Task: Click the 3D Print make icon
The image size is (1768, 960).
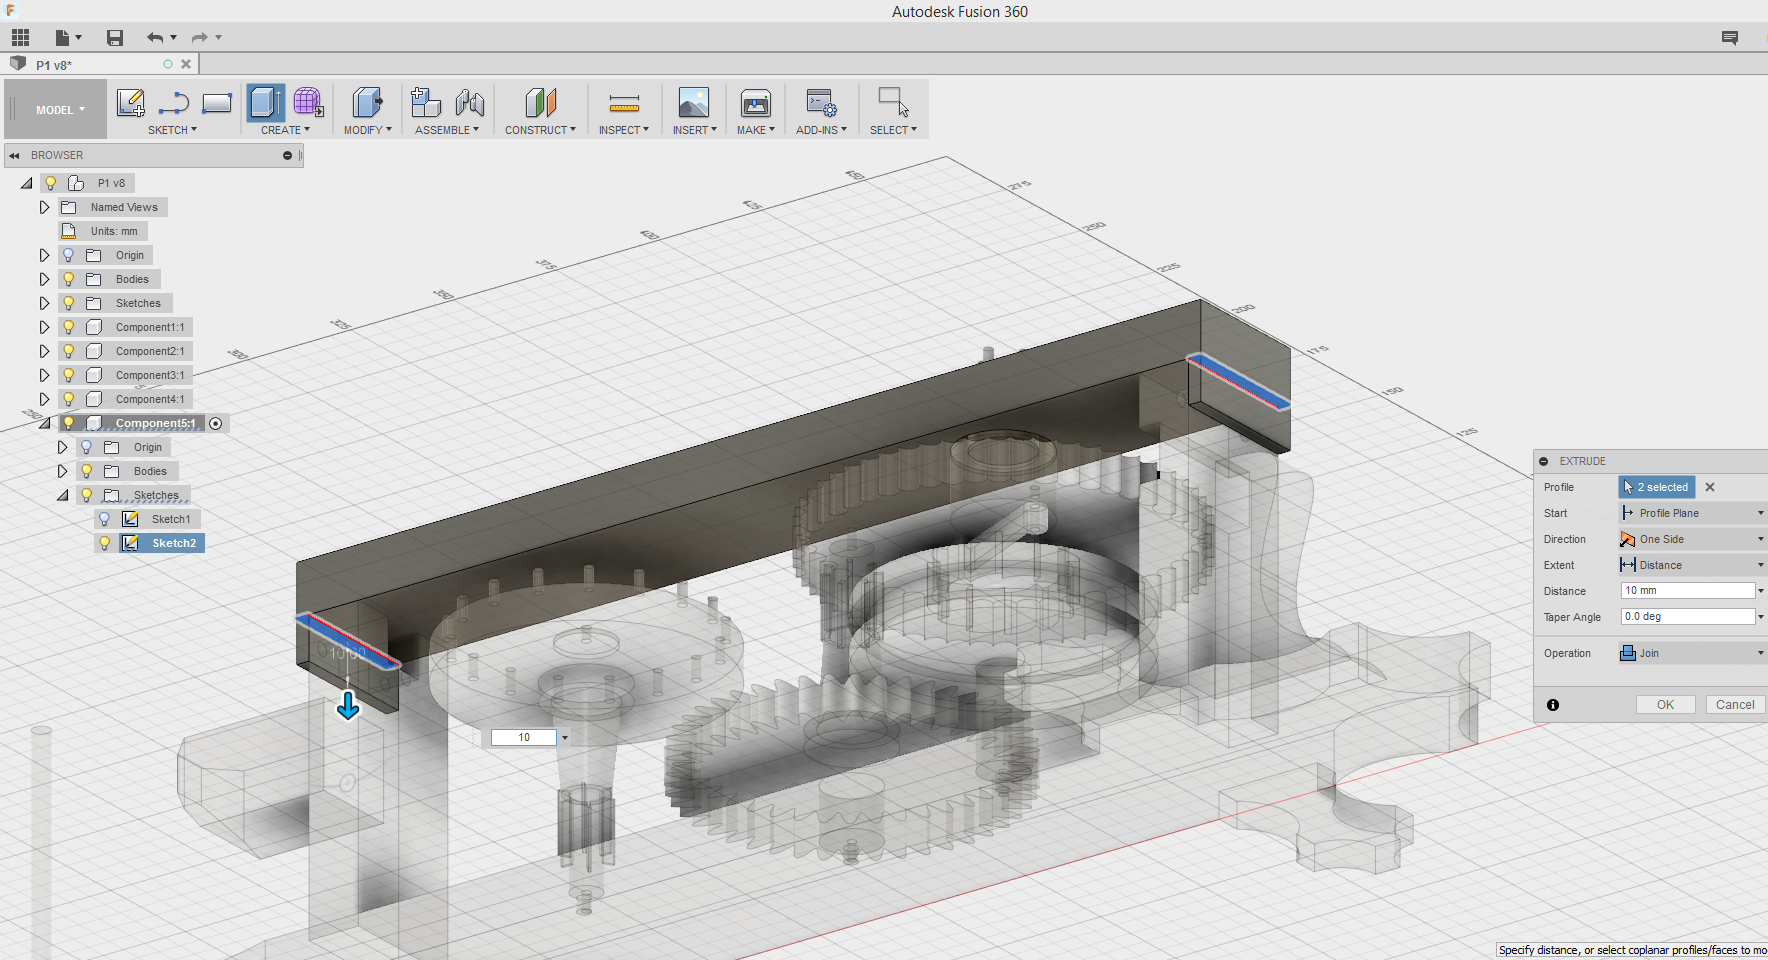Action: point(756,102)
